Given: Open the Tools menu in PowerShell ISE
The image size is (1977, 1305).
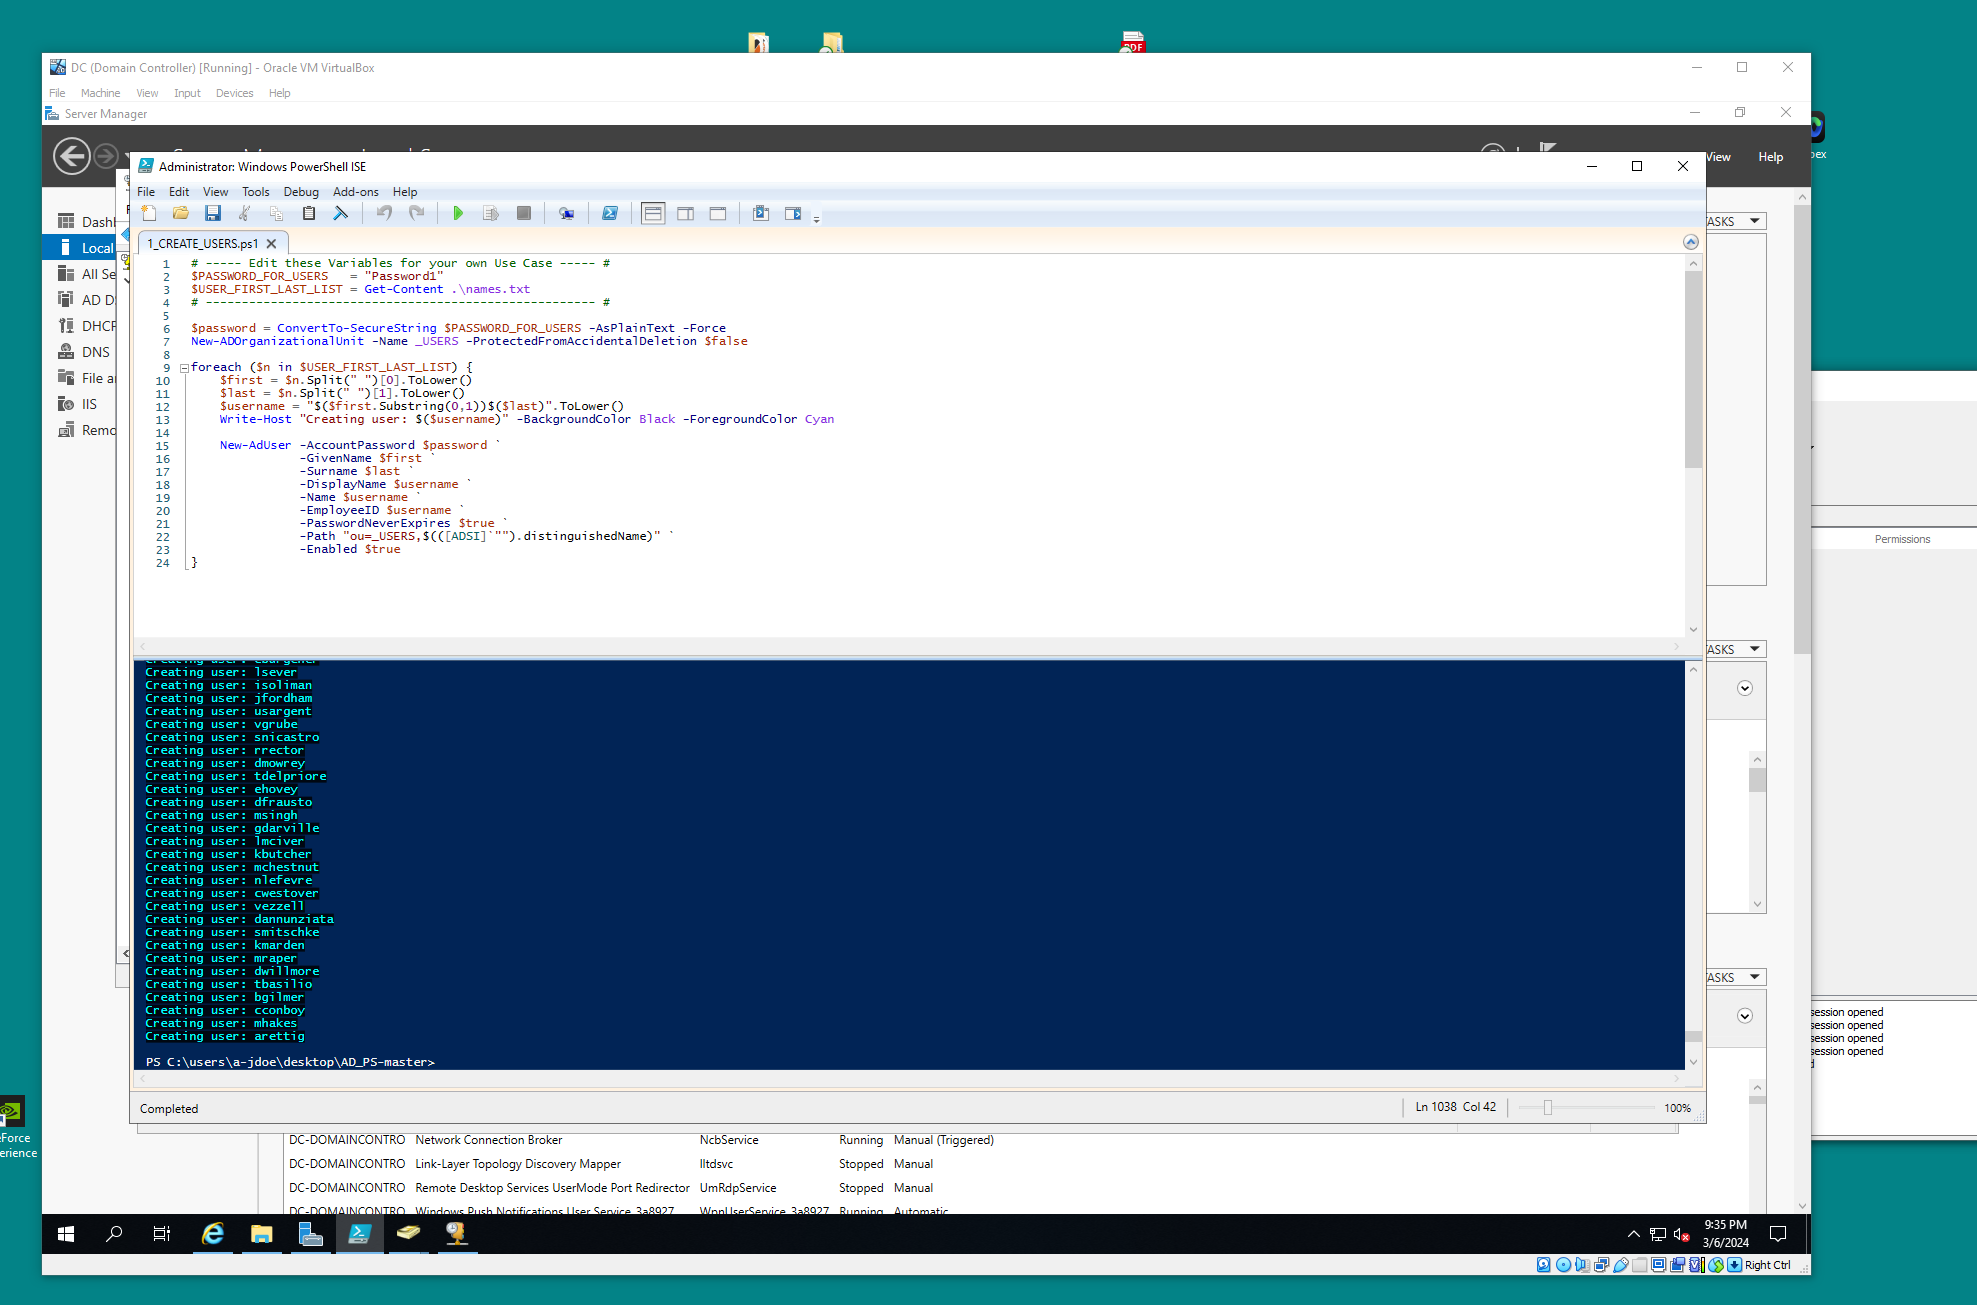Looking at the screenshot, I should coord(256,192).
